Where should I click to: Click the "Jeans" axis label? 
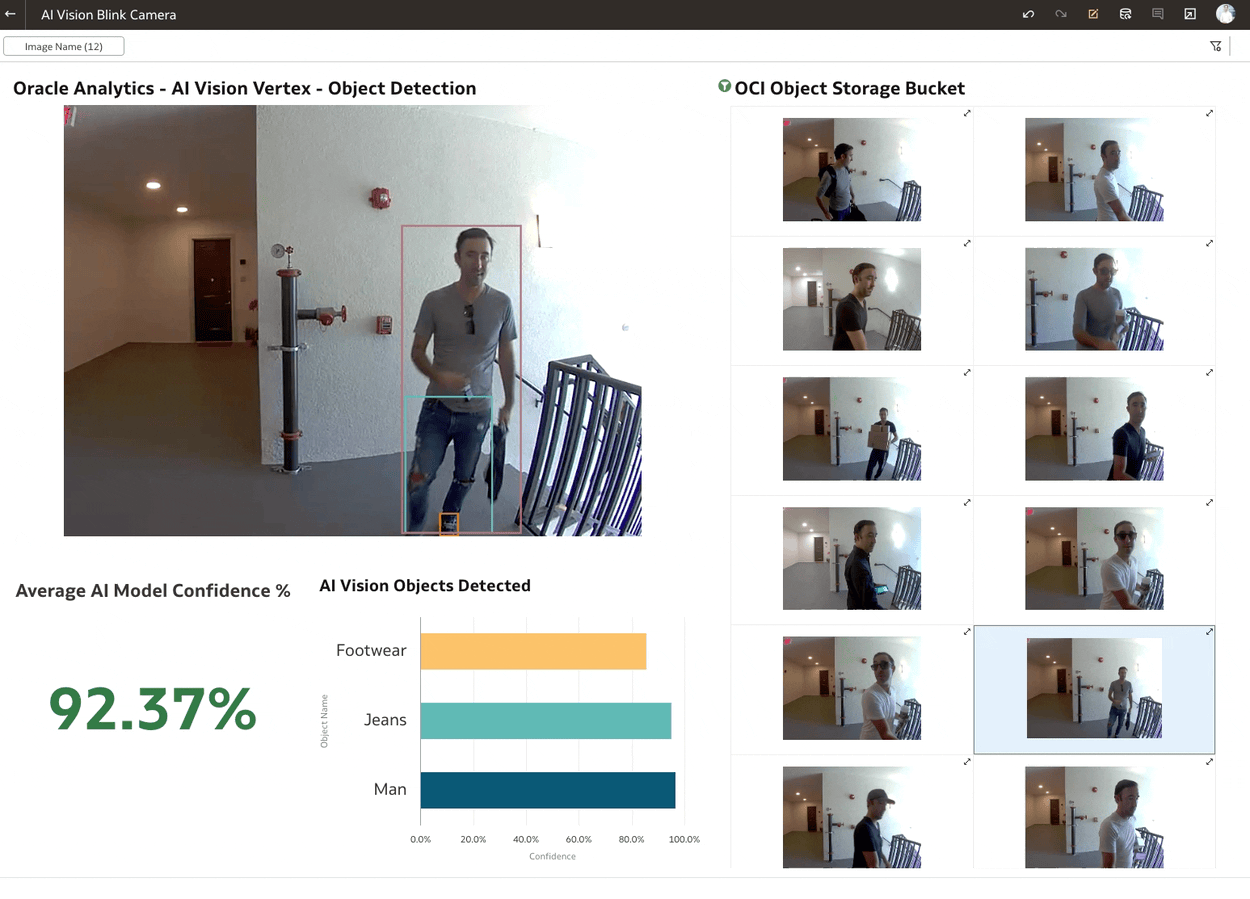coord(385,720)
